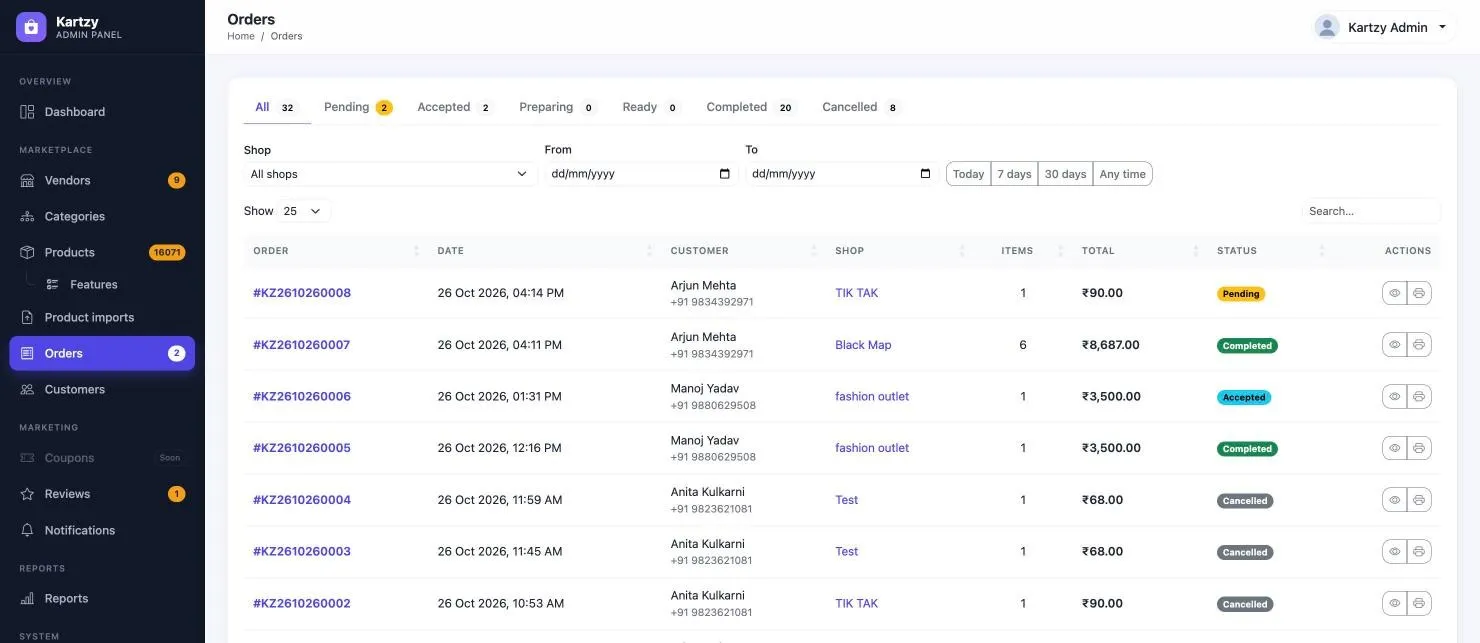Click the Search orders field
1480x643 pixels.
pyautogui.click(x=1371, y=211)
